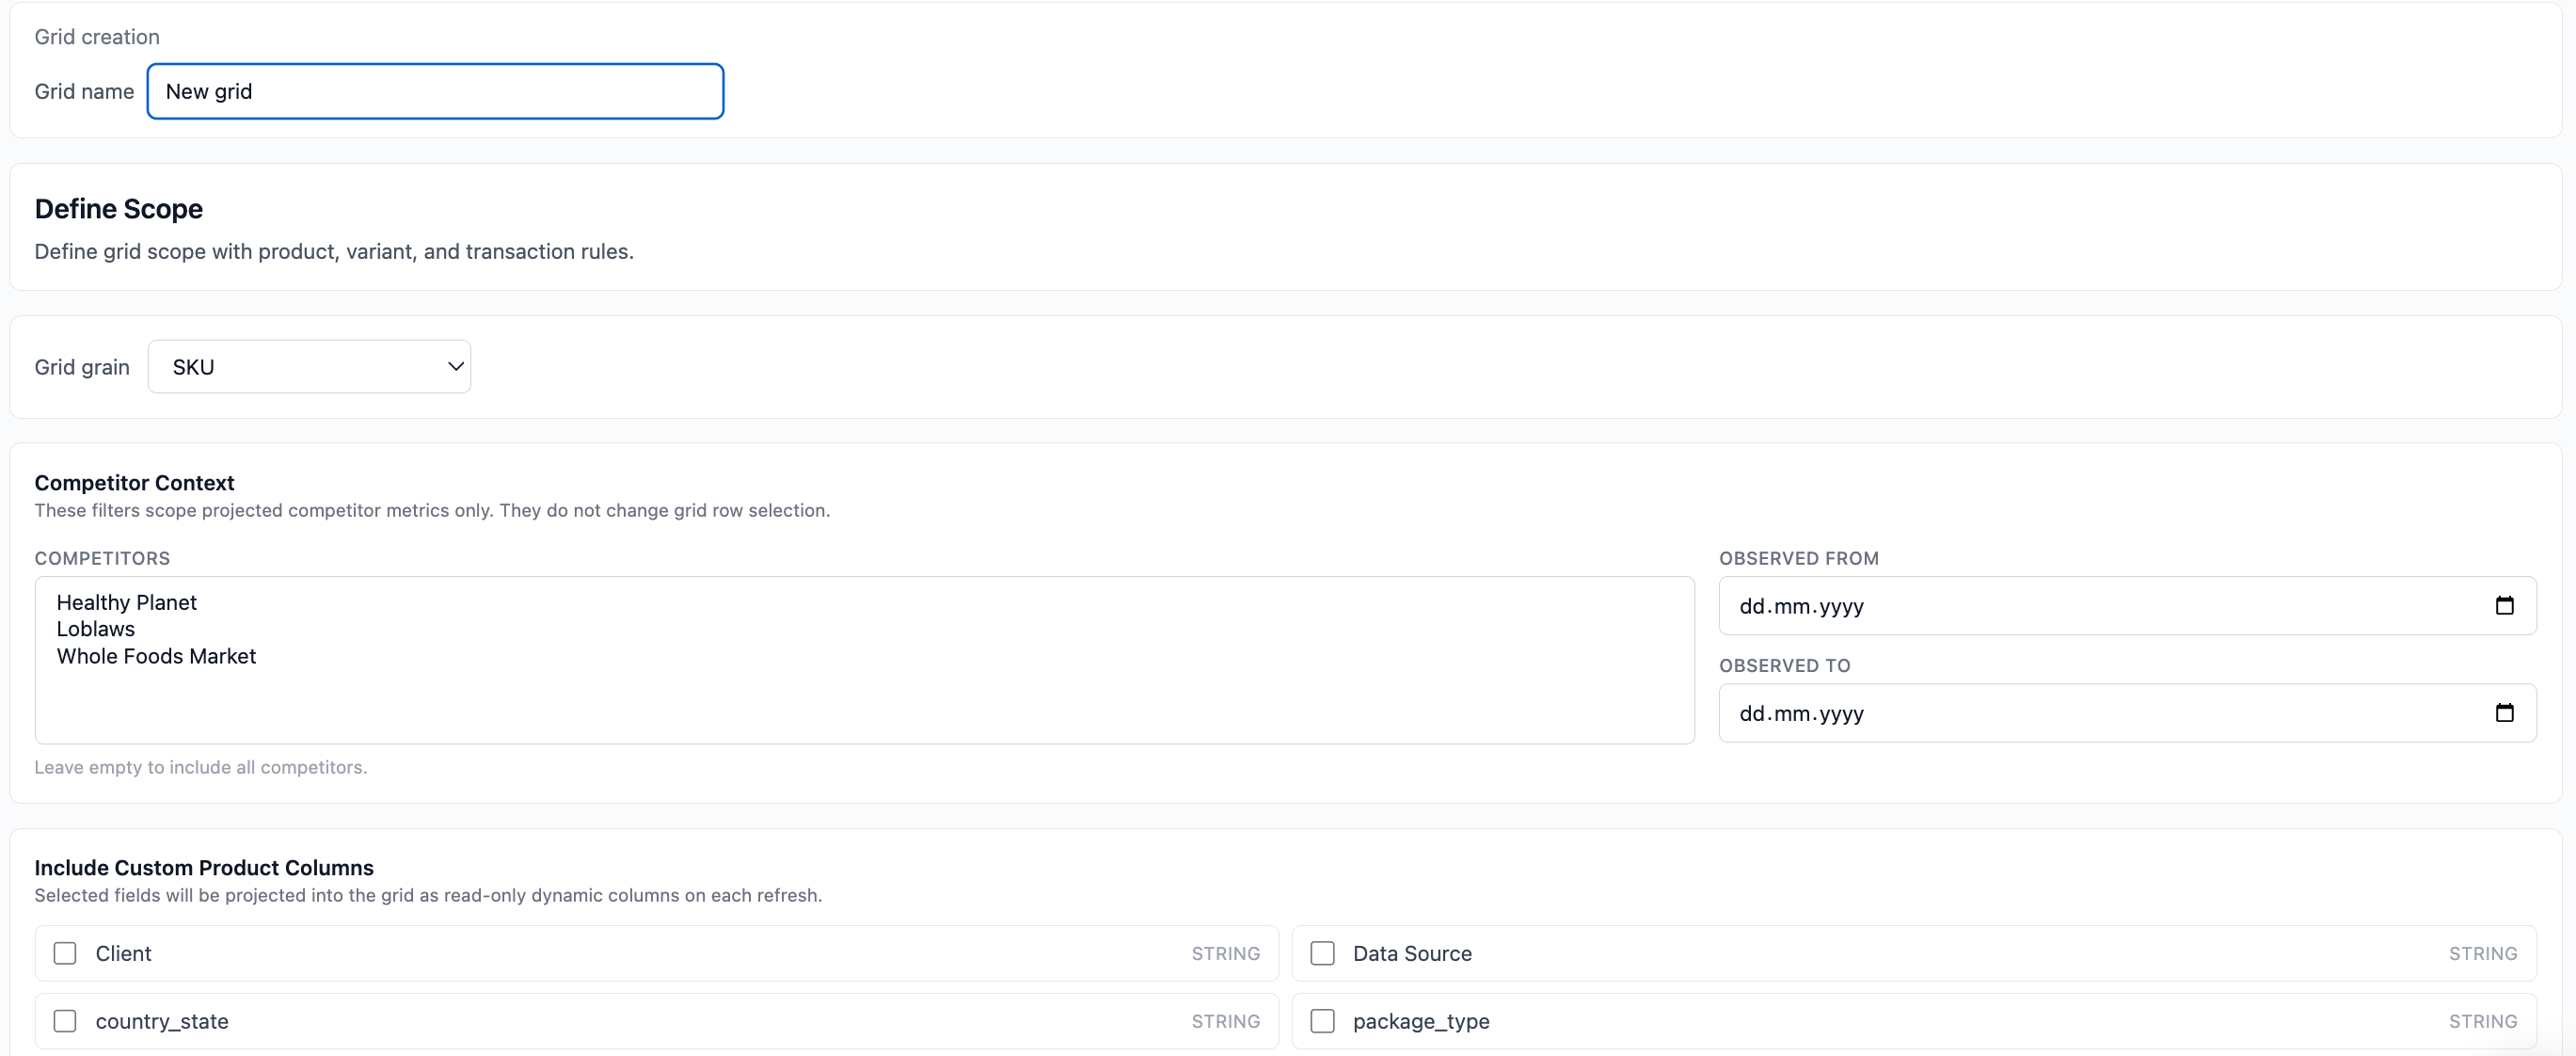Viewport: 2576px width, 1056px height.
Task: Open calendar picker for Observed From
Action: click(x=2504, y=605)
